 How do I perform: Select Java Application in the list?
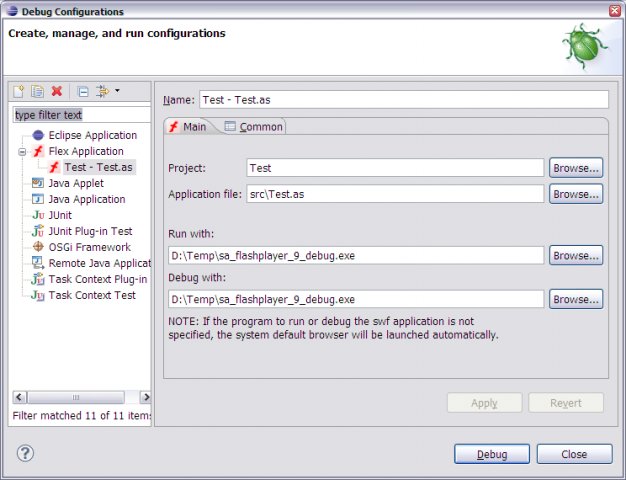click(x=87, y=199)
